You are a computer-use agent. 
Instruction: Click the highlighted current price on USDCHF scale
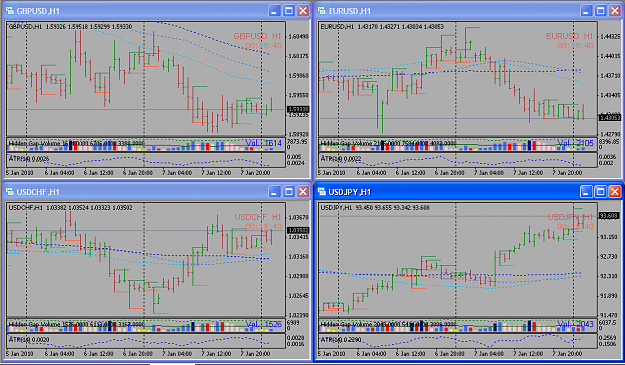[298, 230]
